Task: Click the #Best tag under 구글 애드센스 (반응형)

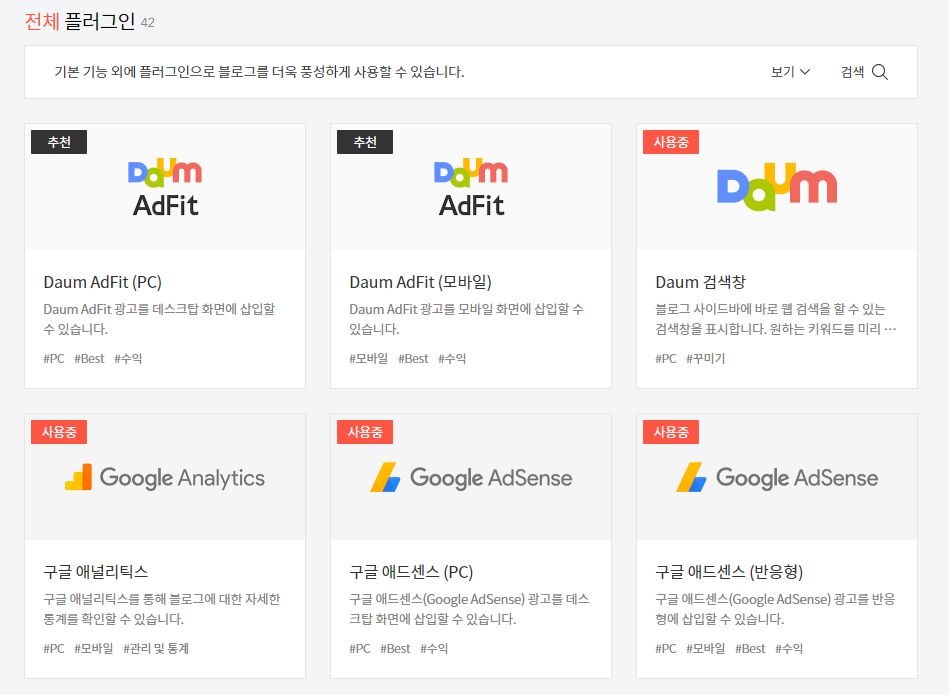Action: click(750, 648)
